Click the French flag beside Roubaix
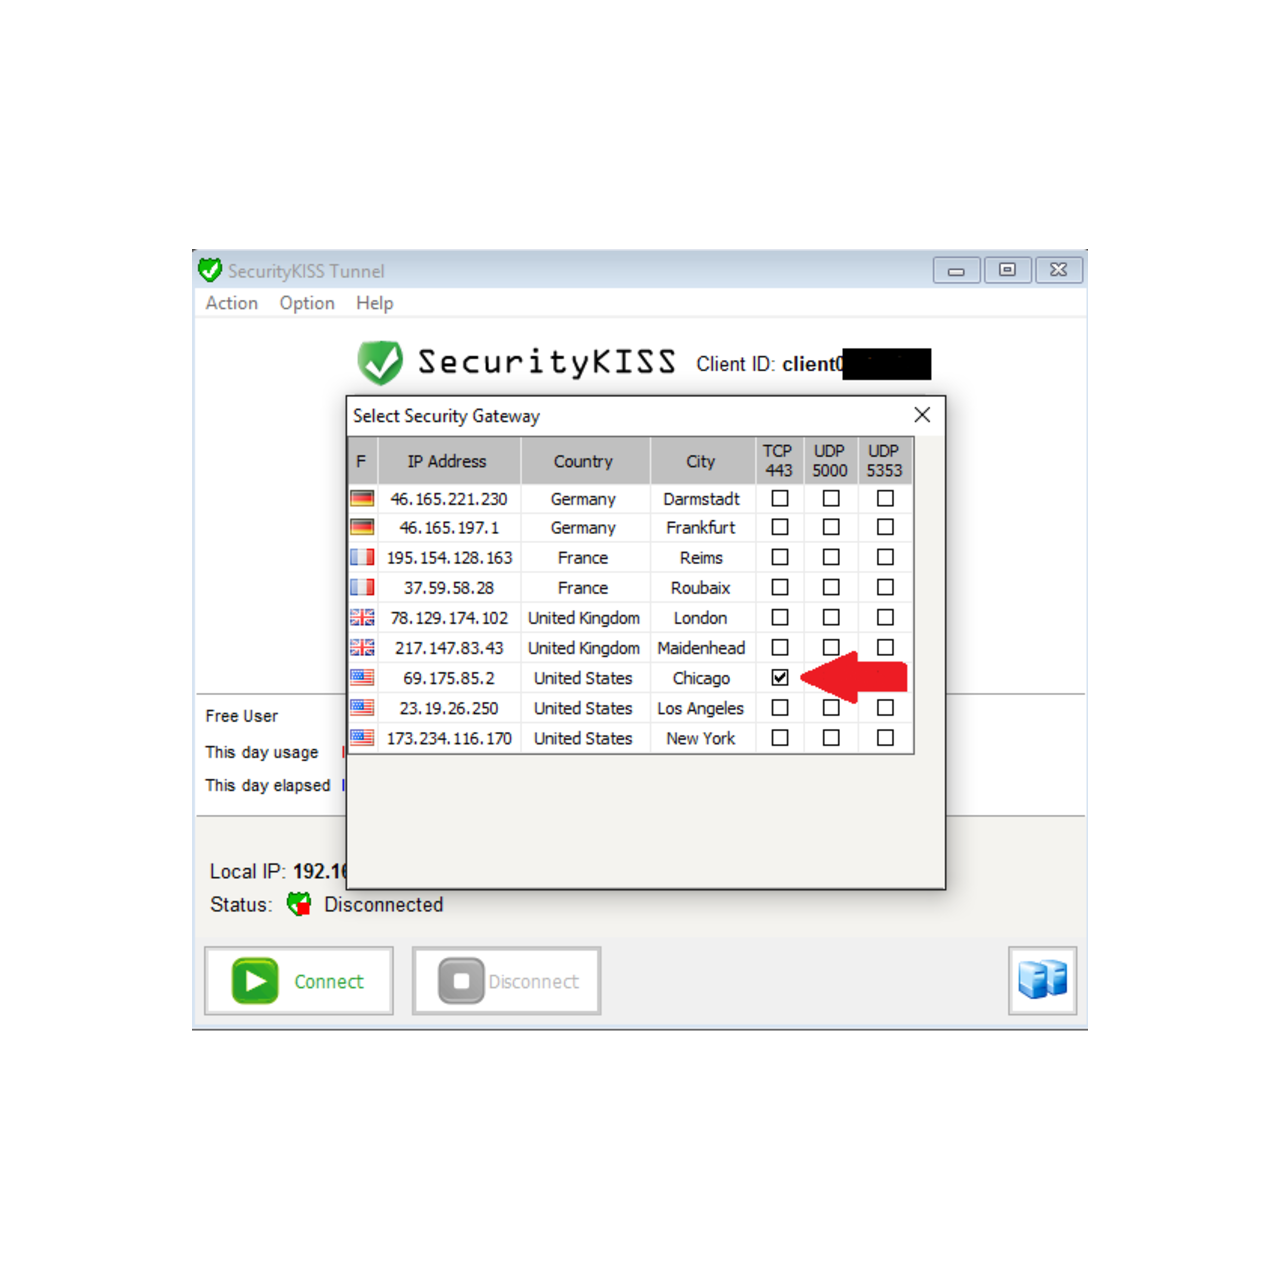 tap(361, 588)
